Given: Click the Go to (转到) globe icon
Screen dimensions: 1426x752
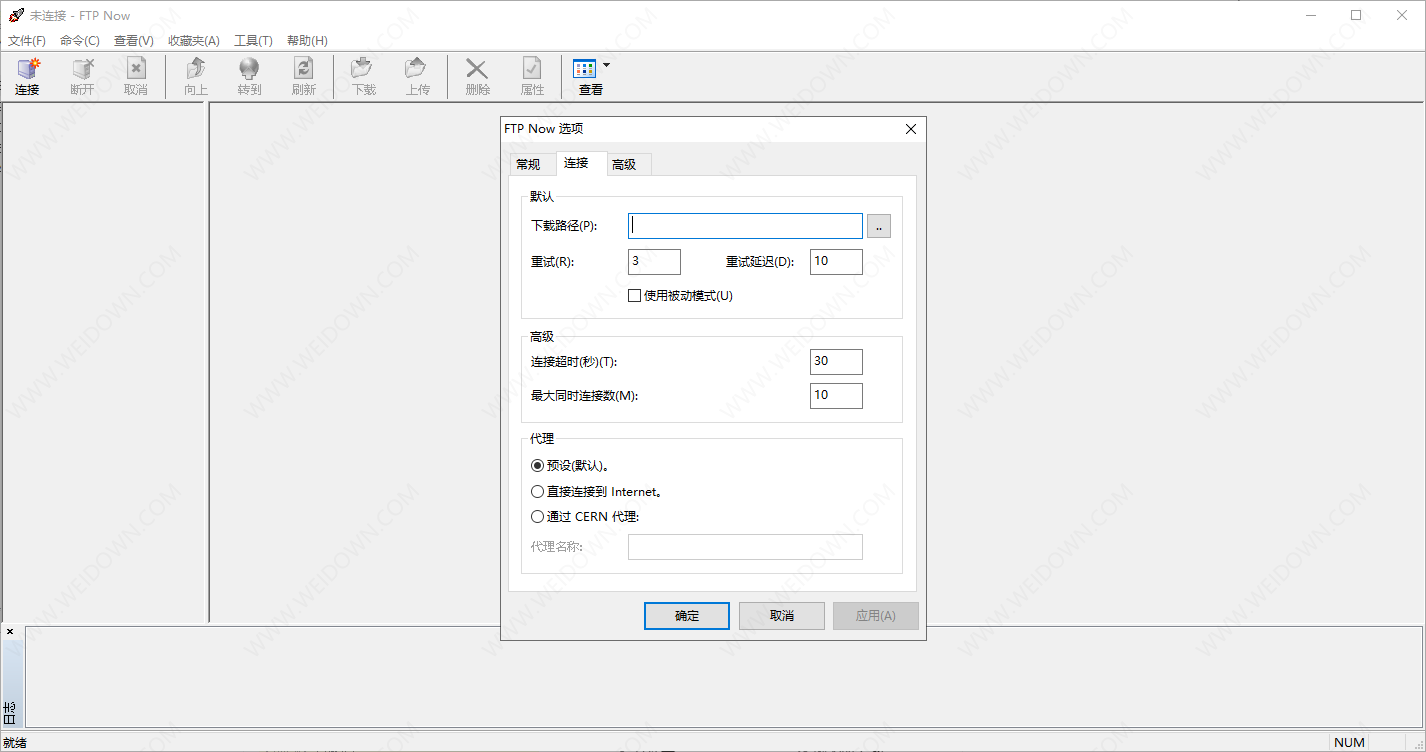Looking at the screenshot, I should (249, 68).
